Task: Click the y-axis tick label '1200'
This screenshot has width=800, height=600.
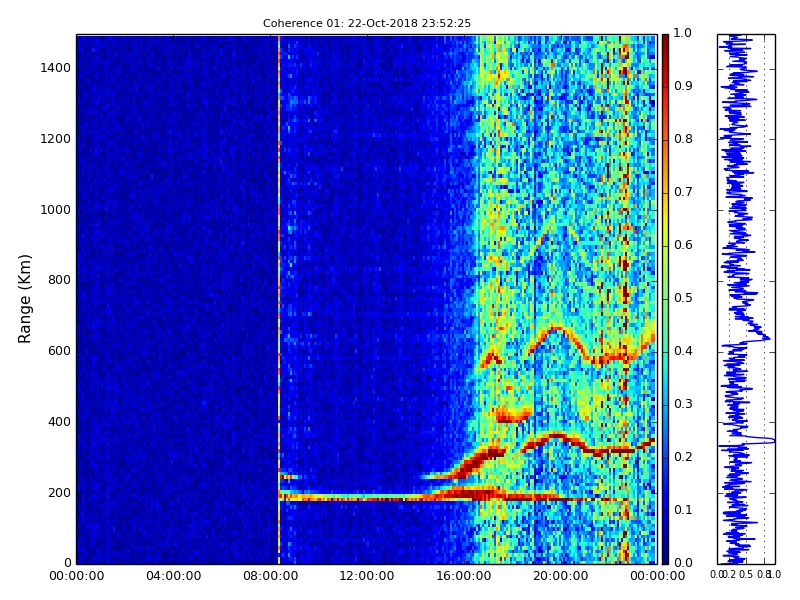Action: 56,139
